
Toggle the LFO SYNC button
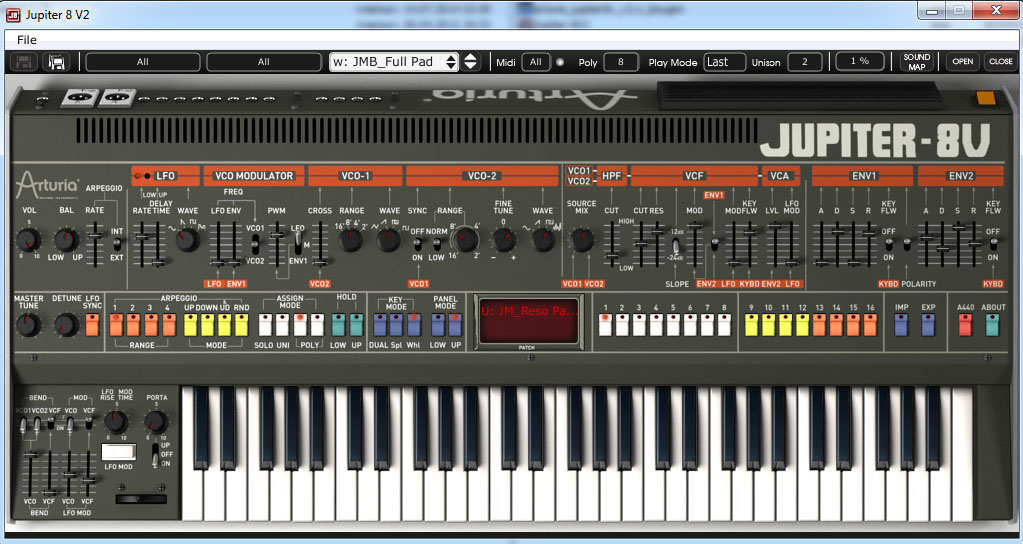point(93,324)
